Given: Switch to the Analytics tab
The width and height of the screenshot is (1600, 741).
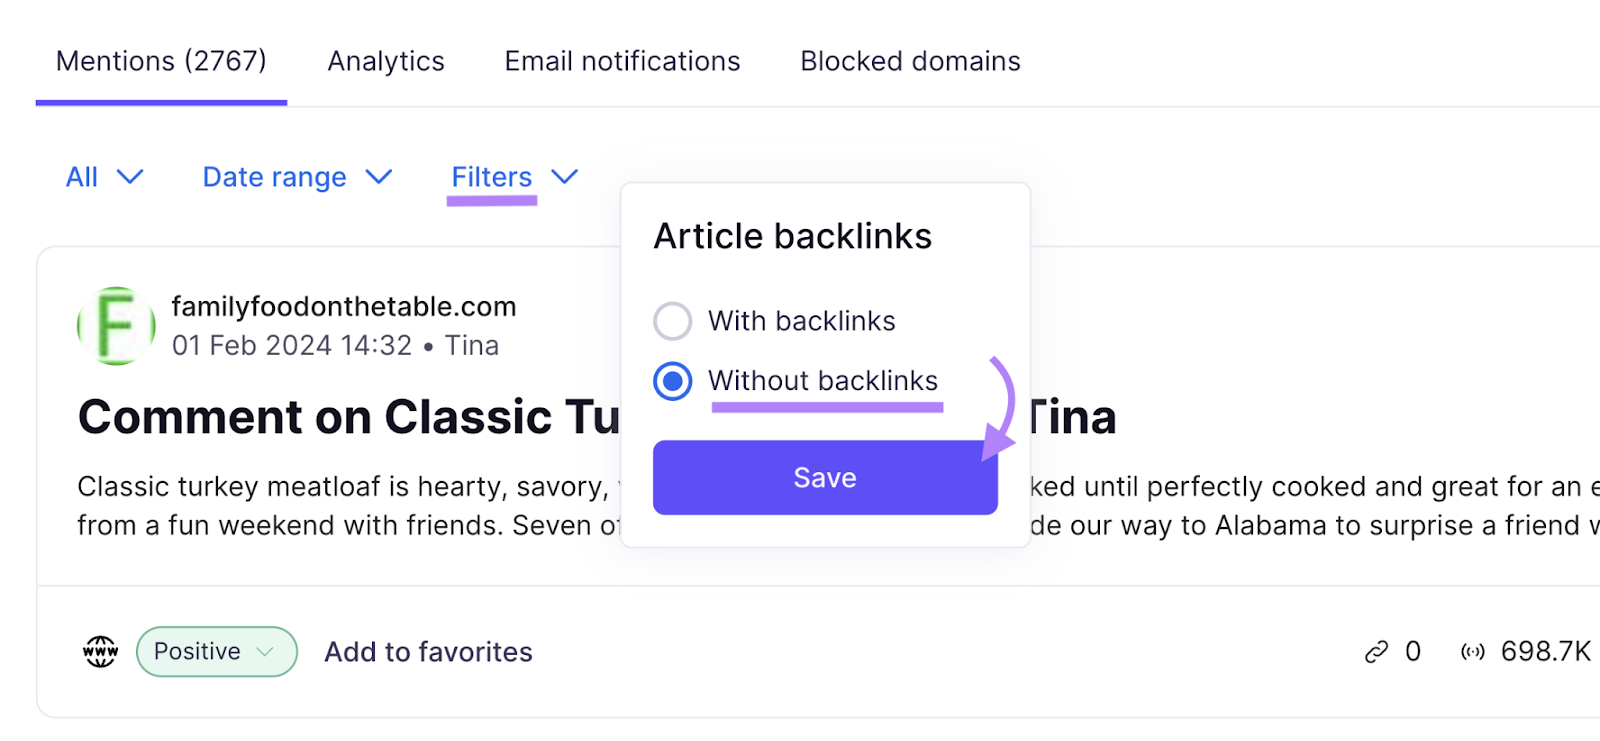Looking at the screenshot, I should [x=386, y=61].
